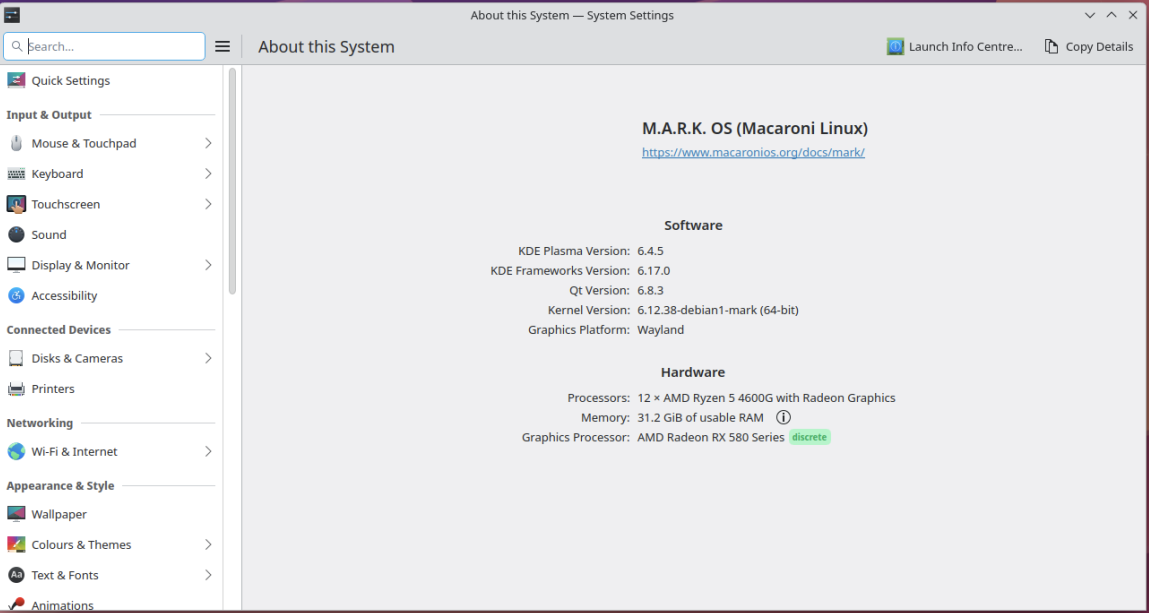Open the hamburger menu next to search
Image resolution: width=1149 pixels, height=613 pixels.
tap(223, 47)
